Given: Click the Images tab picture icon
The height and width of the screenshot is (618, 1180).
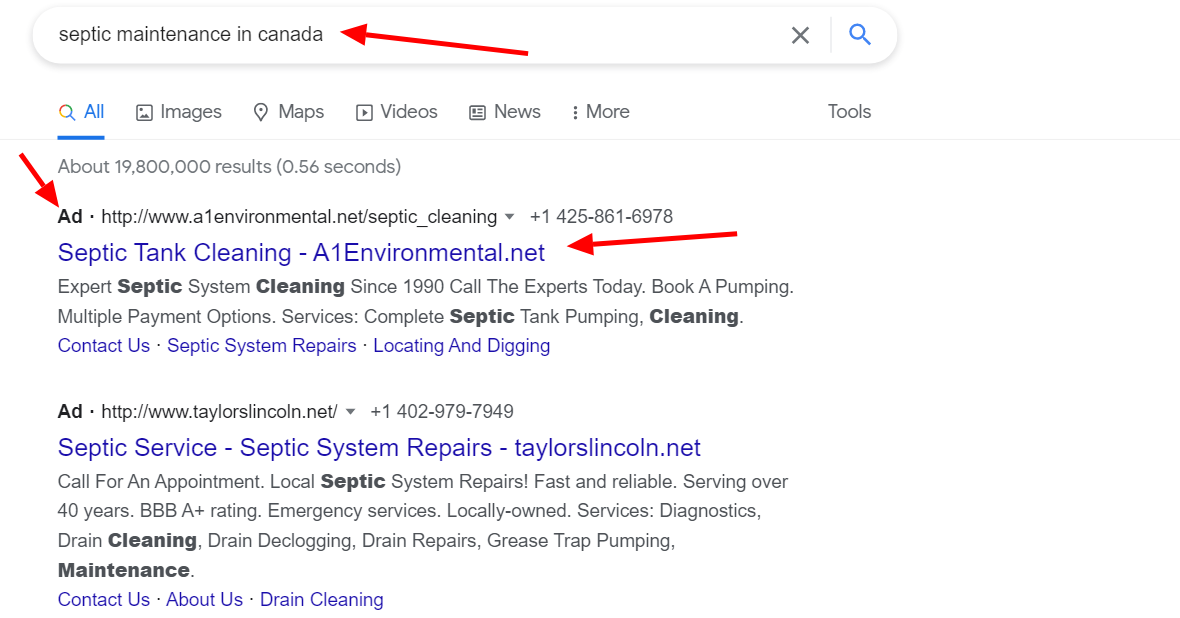Looking at the screenshot, I should 144,113.
